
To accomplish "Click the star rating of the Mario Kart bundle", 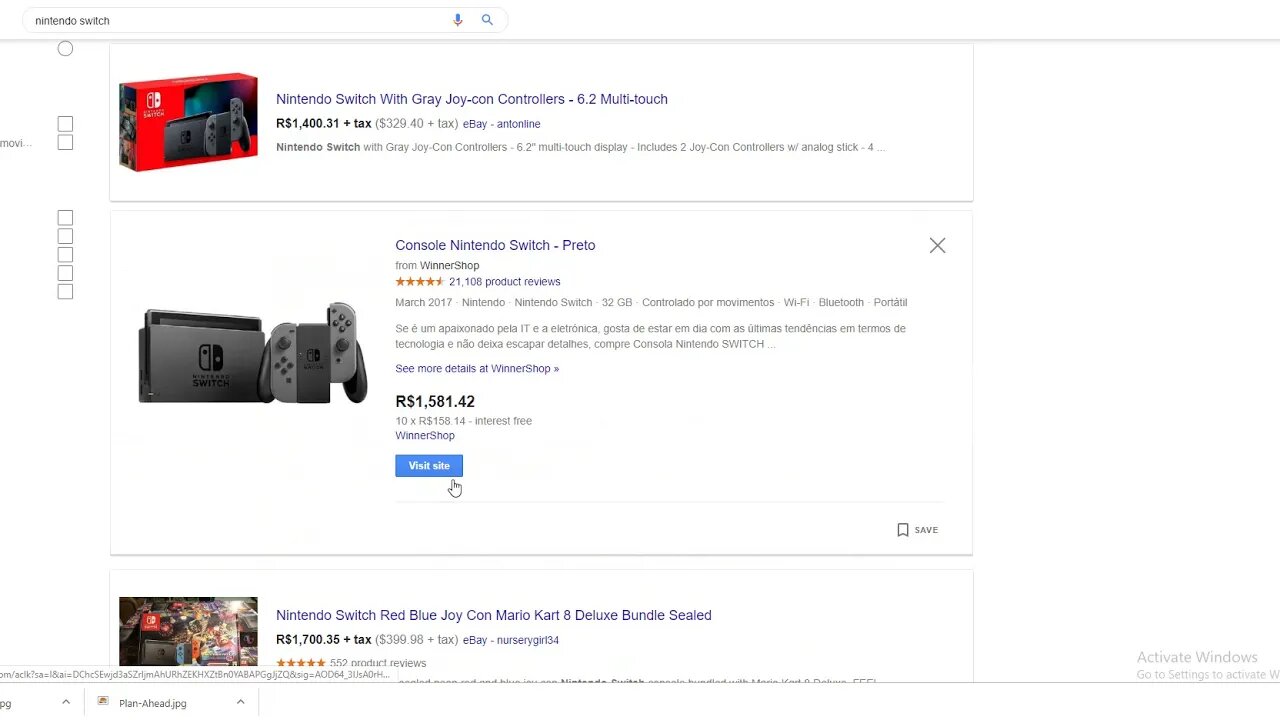I will 301,663.
